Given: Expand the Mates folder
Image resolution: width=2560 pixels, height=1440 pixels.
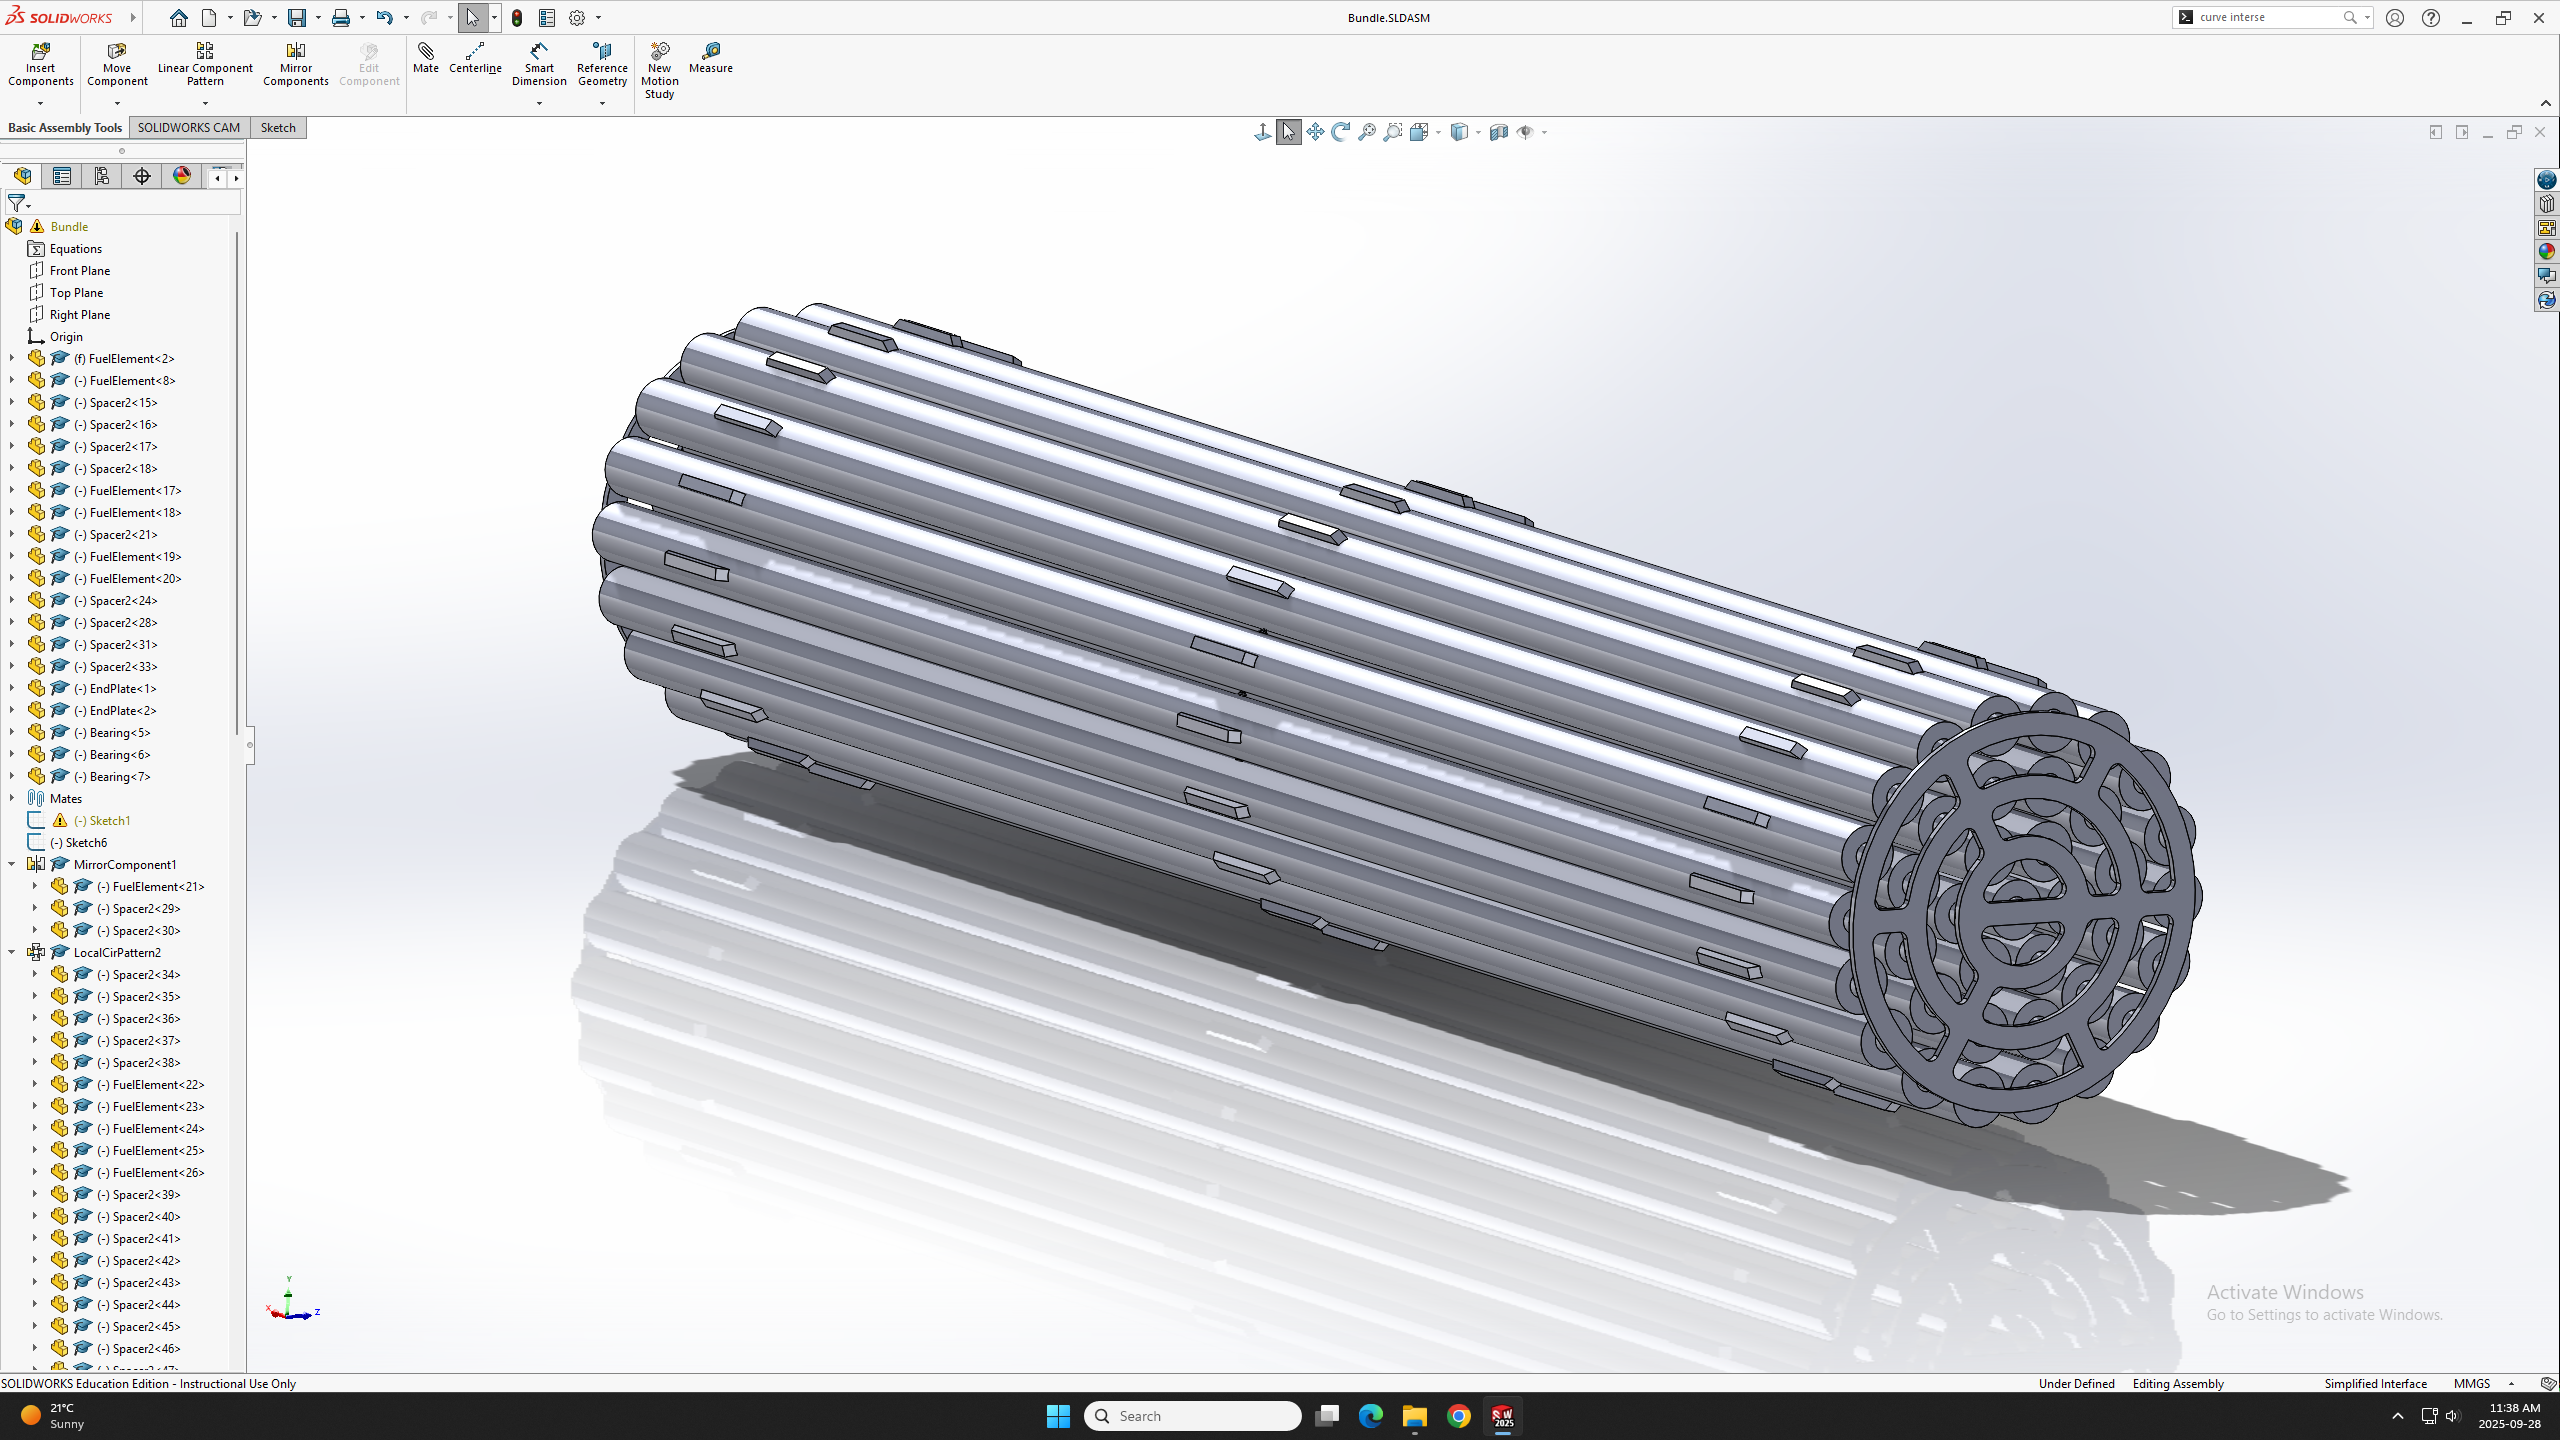Looking at the screenshot, I should (12, 798).
